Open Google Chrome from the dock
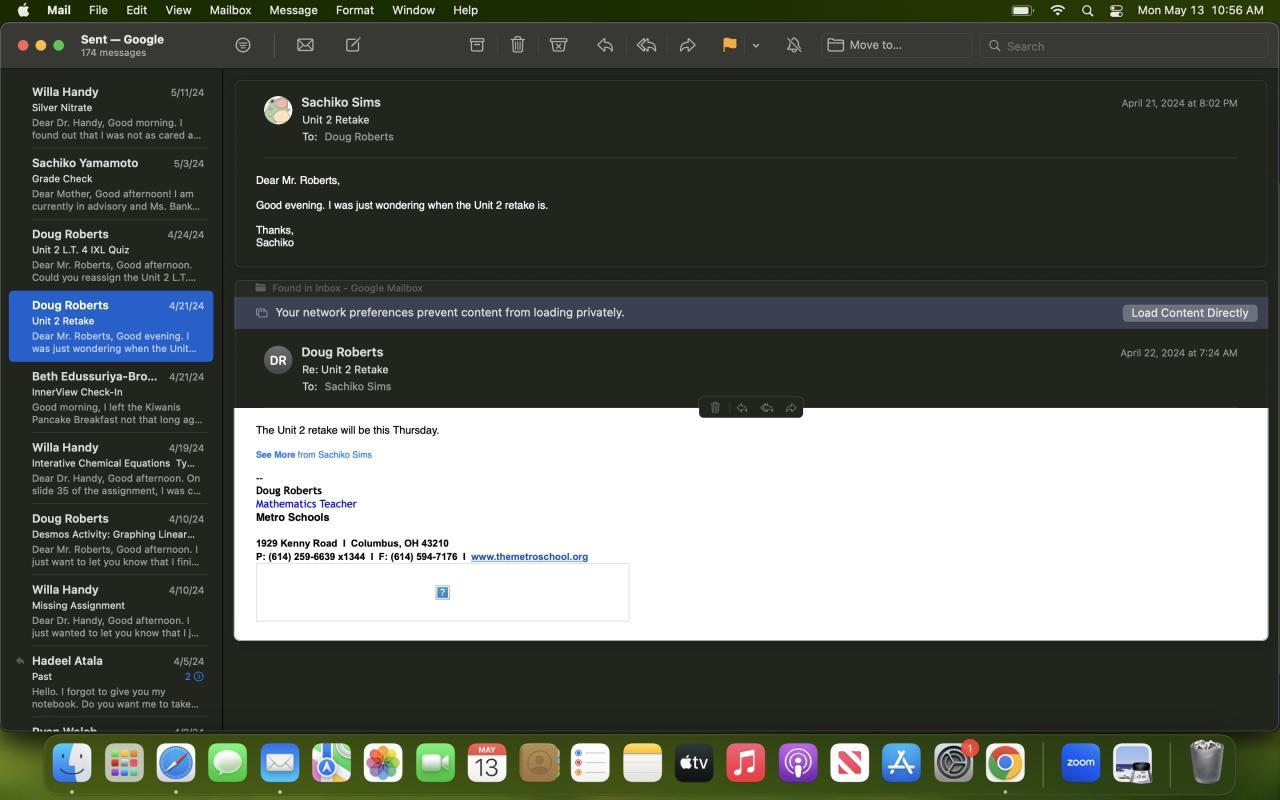The height and width of the screenshot is (800, 1280). [1005, 763]
